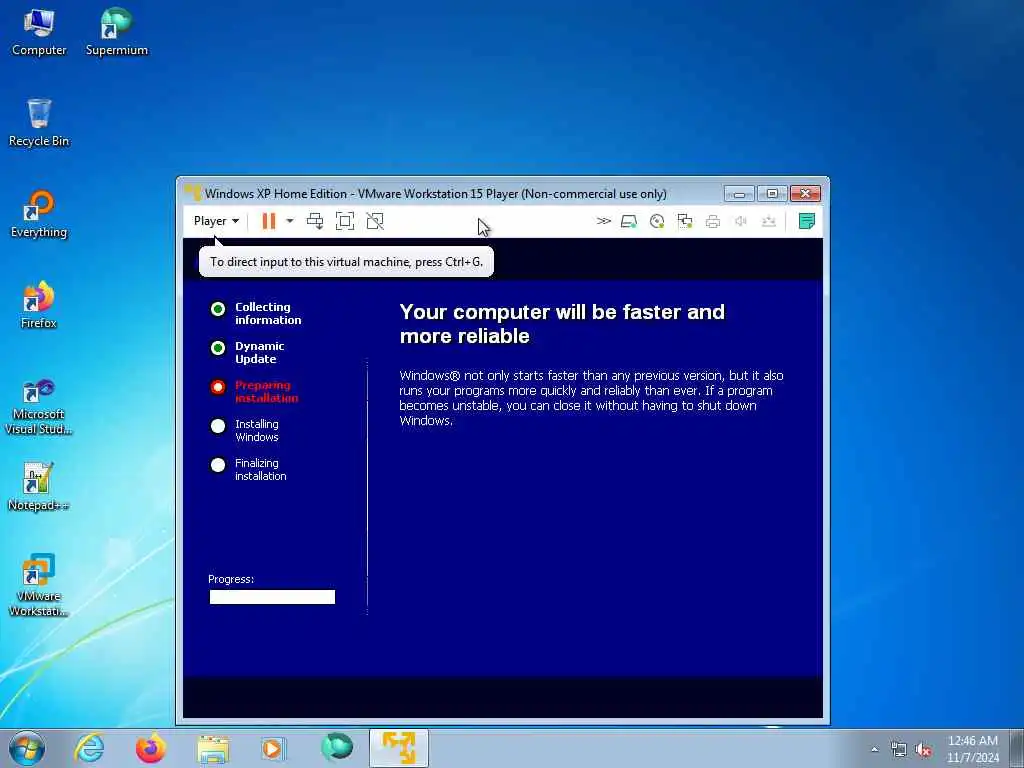This screenshot has width=1024, height=768.
Task: Open the CD/DVD drive device icon
Action: tap(657, 221)
